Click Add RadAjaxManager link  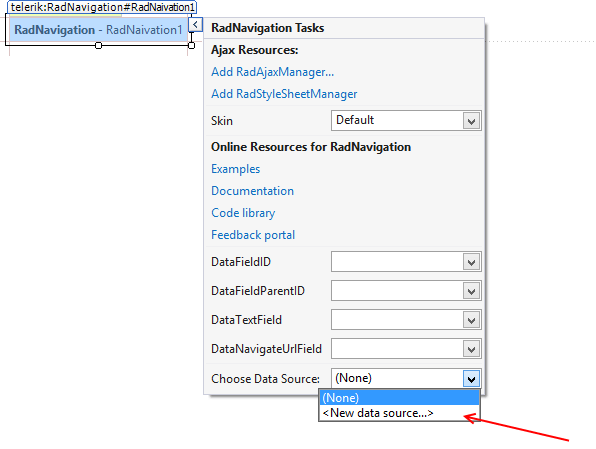click(273, 72)
